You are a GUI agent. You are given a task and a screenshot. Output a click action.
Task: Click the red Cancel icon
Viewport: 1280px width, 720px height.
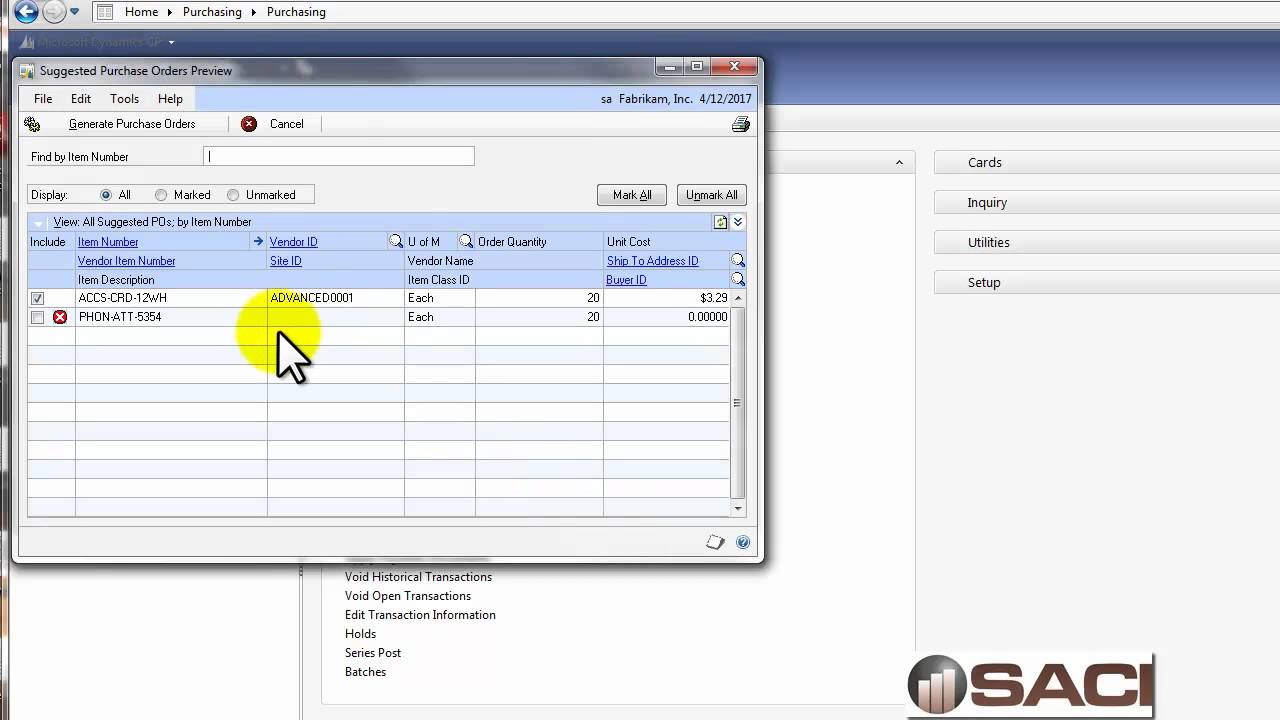[x=249, y=124]
